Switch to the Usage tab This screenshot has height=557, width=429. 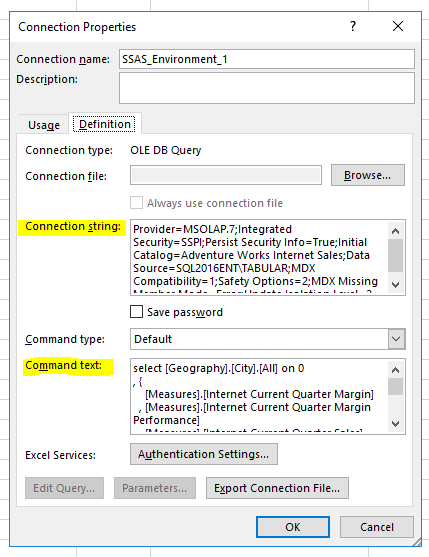click(44, 125)
